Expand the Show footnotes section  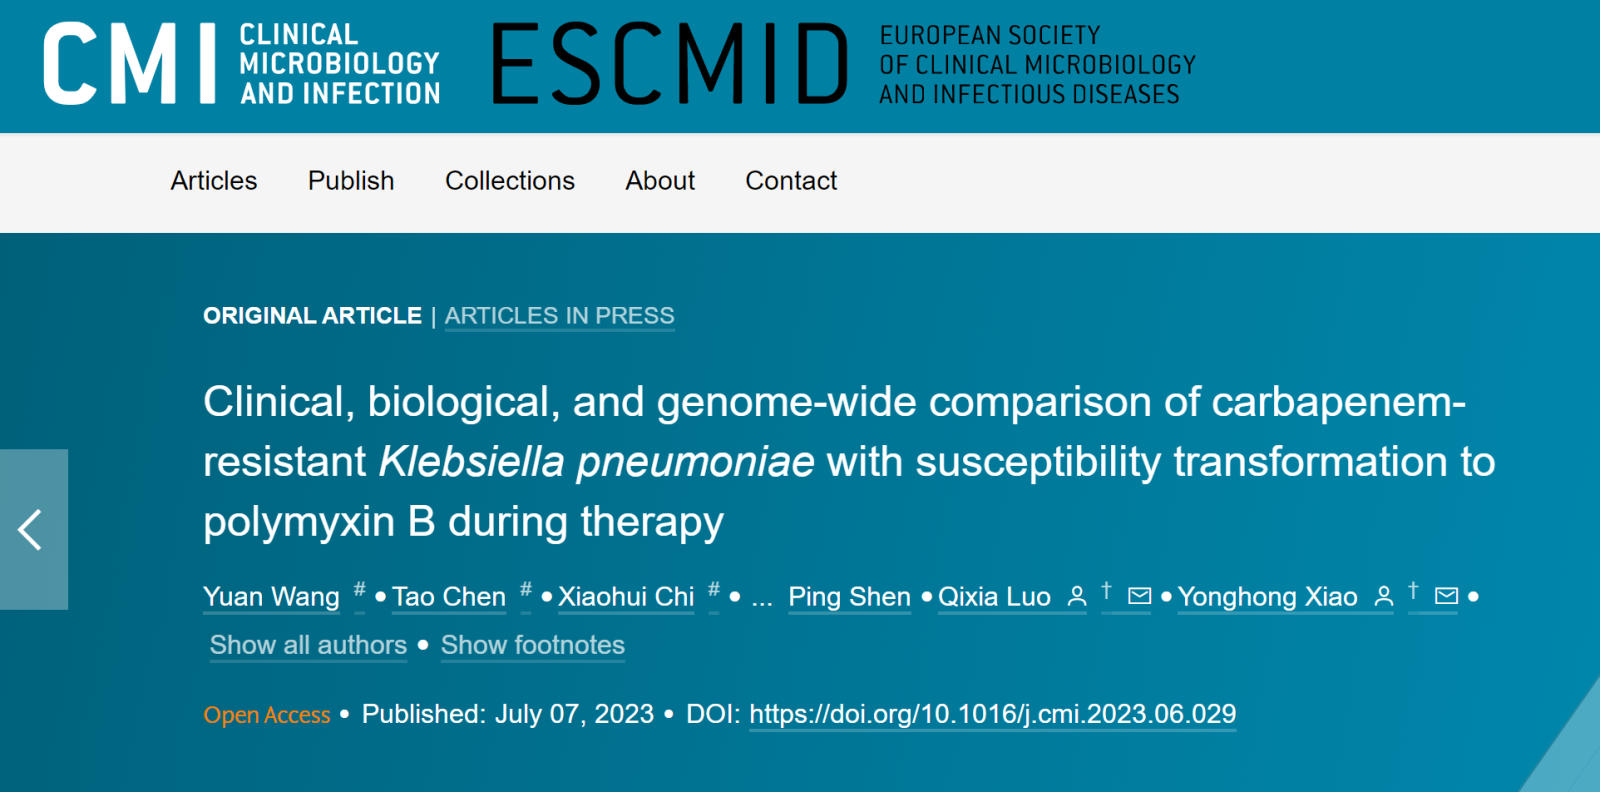[532, 645]
